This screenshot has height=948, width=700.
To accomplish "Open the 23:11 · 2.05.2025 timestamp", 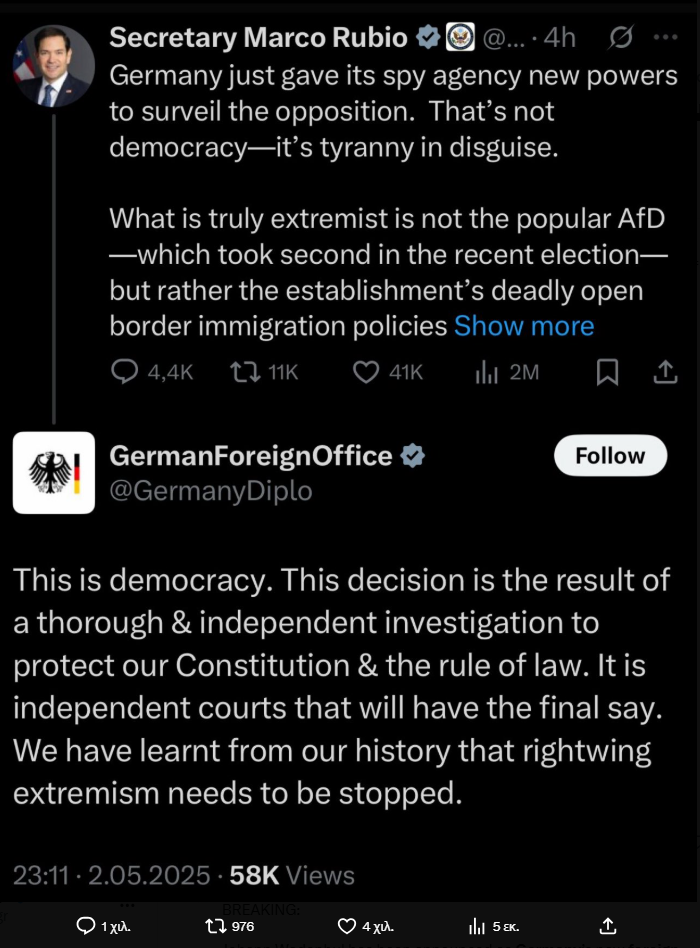I will (111, 875).
